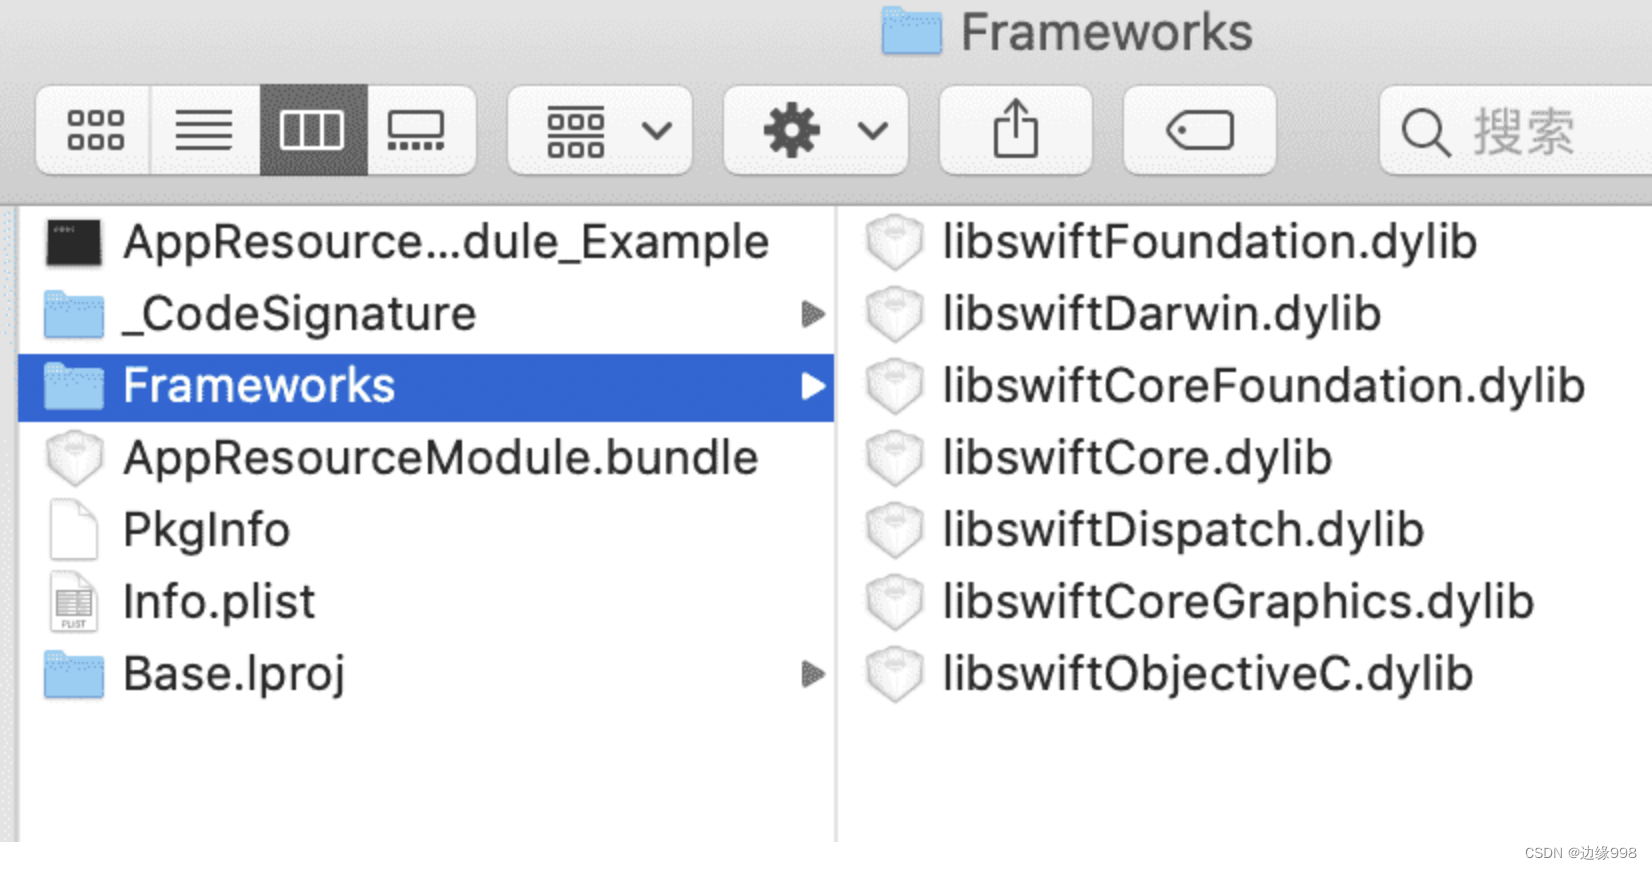
Task: Select libswiftObjectiveC.dylib file
Action: (1207, 674)
